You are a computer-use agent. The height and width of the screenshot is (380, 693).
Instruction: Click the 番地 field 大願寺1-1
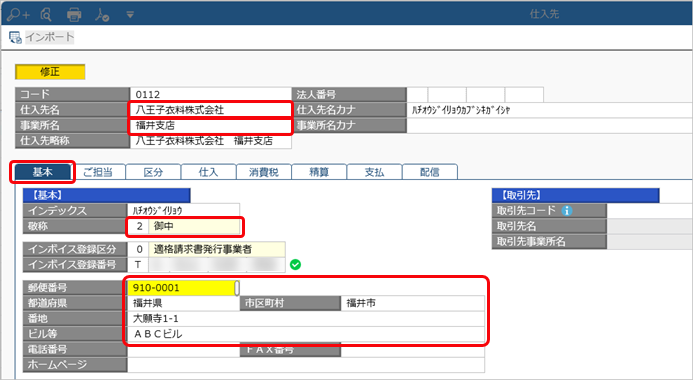pos(306,319)
